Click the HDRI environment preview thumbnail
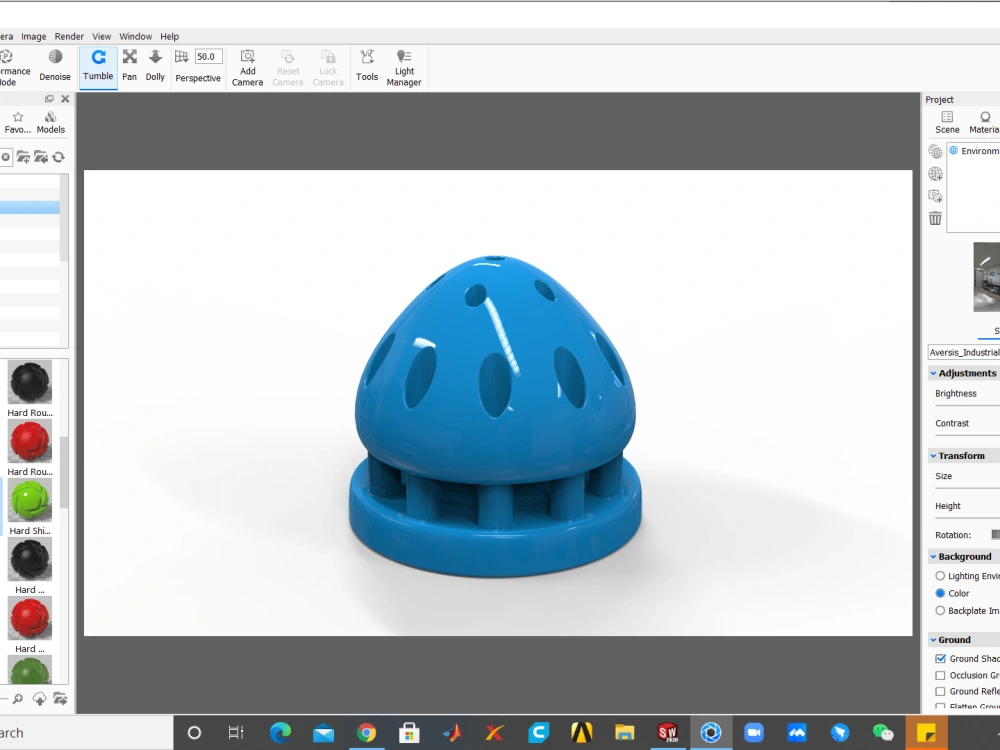1000x750 pixels. pyautogui.click(x=987, y=277)
